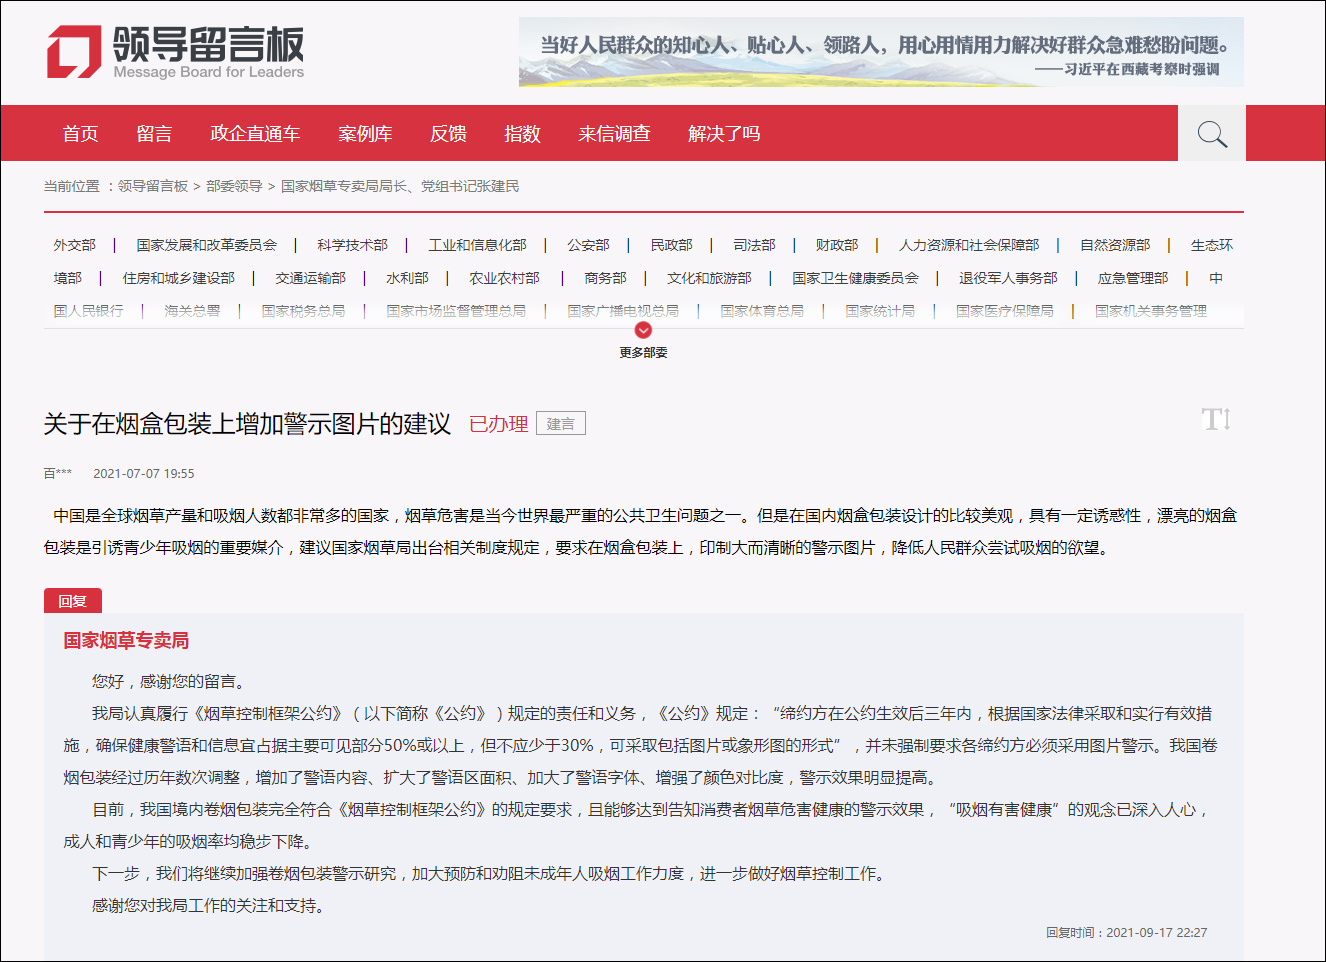This screenshot has height=962, width=1326.
Task: Click the red chevron above 更多部委
Action: (x=642, y=328)
